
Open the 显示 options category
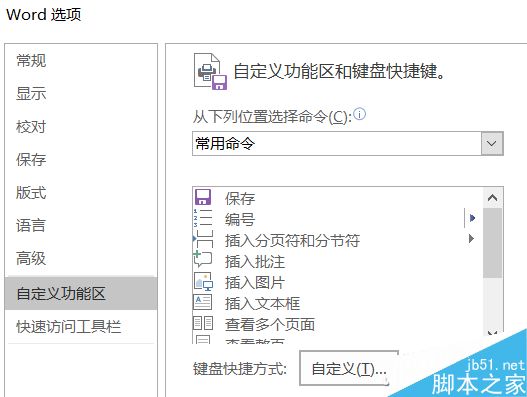click(x=31, y=93)
